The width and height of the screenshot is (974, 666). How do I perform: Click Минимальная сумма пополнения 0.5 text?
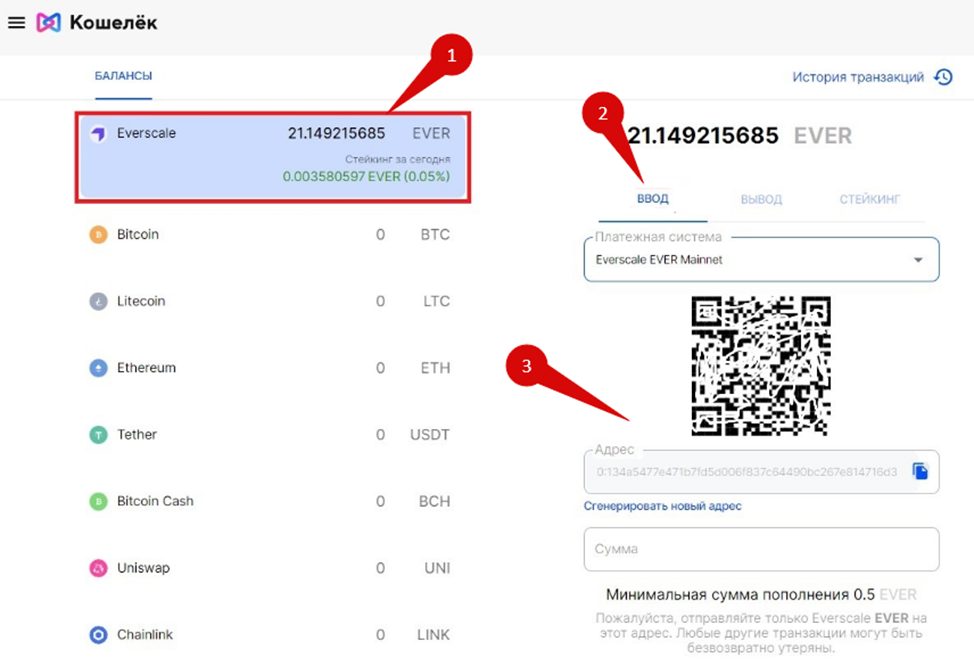[740, 595]
